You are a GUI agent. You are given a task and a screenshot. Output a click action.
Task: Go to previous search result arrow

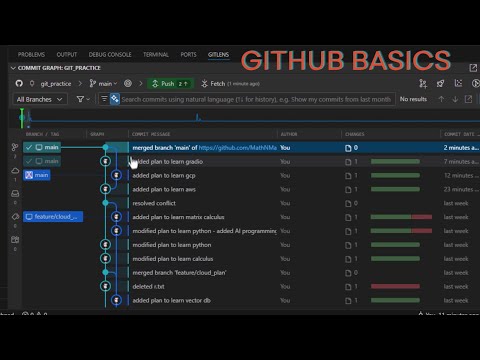(x=441, y=99)
